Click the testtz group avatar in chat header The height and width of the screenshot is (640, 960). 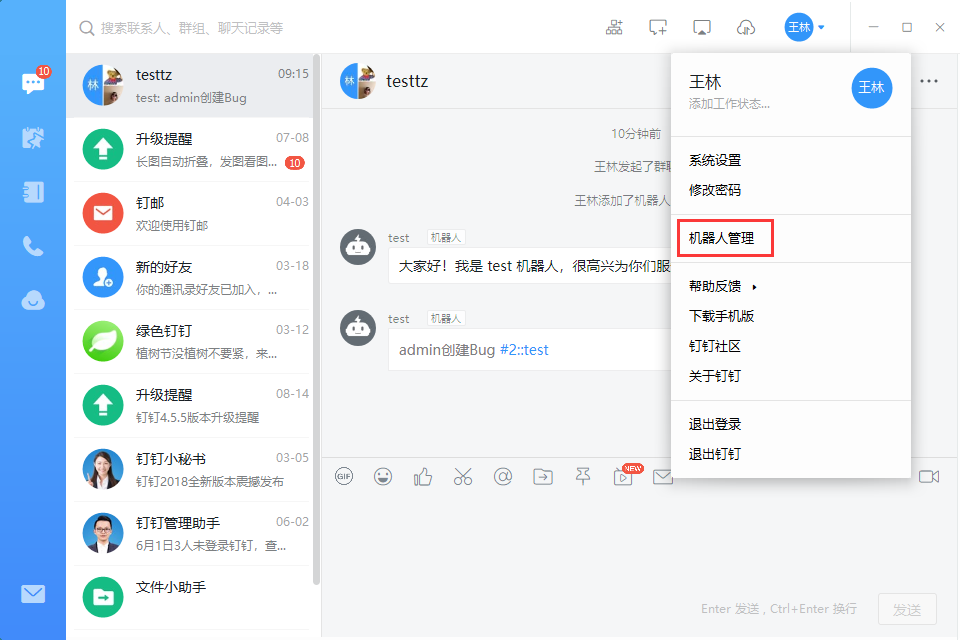pos(358,81)
